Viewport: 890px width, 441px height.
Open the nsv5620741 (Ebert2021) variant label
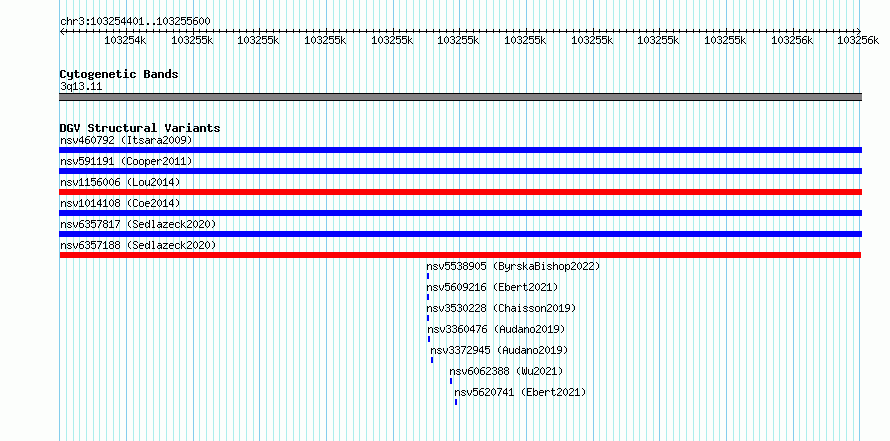pyautogui.click(x=520, y=392)
